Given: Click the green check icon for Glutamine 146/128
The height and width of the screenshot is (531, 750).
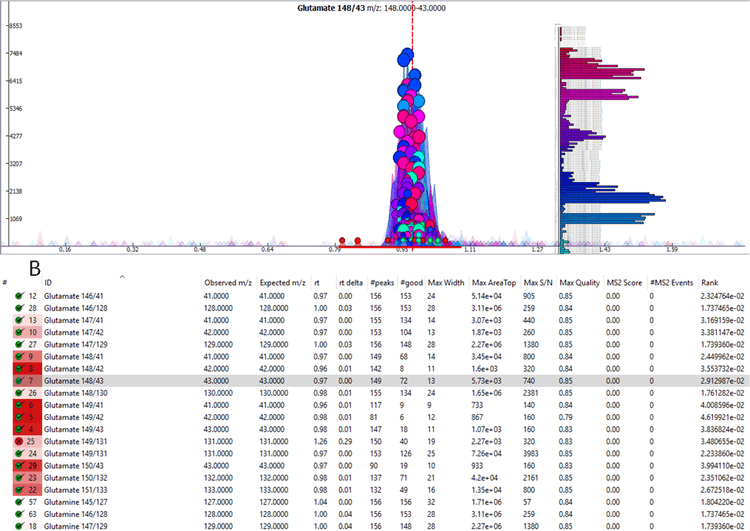Looking at the screenshot, I should [x=19, y=513].
